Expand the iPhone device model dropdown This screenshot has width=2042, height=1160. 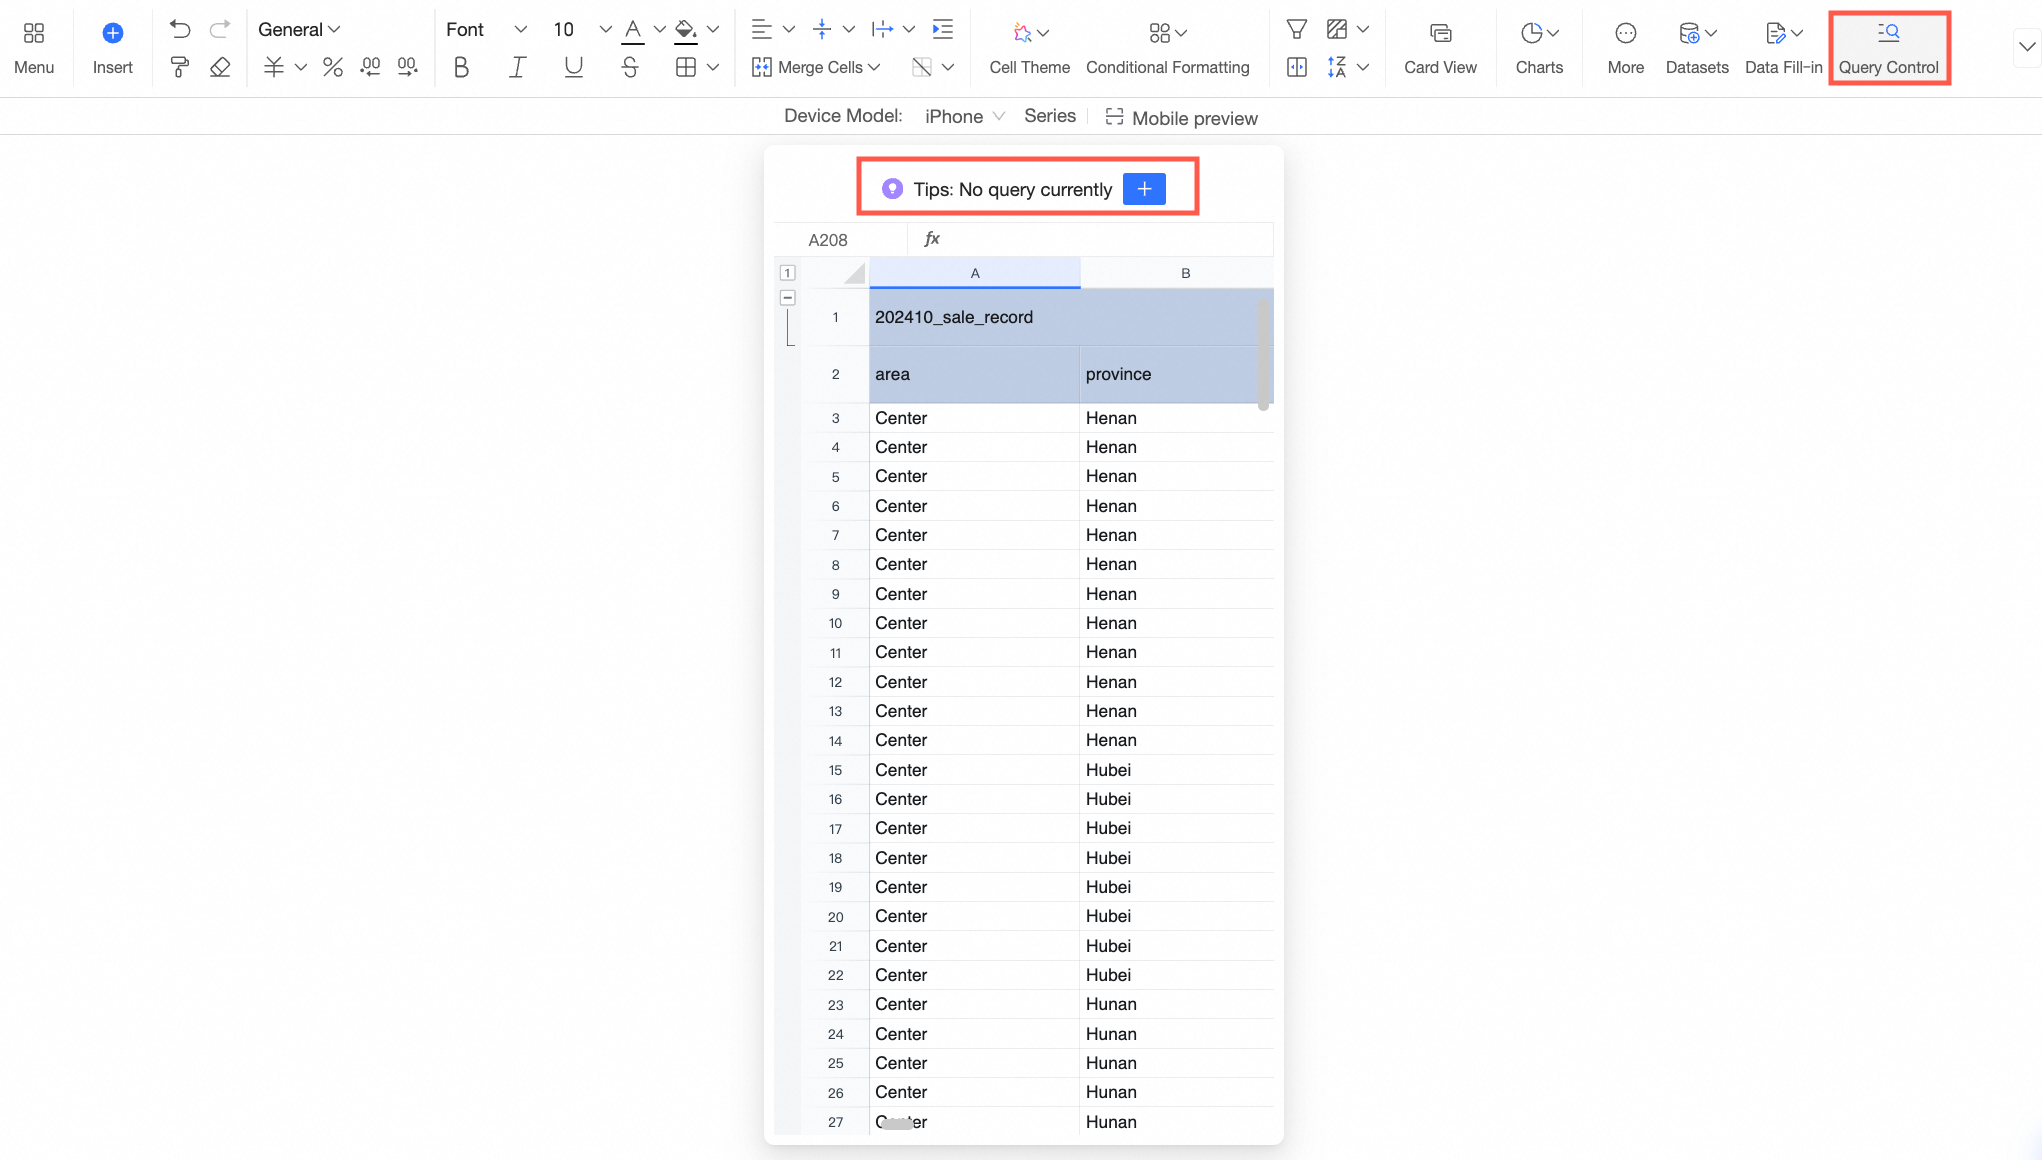coord(964,117)
